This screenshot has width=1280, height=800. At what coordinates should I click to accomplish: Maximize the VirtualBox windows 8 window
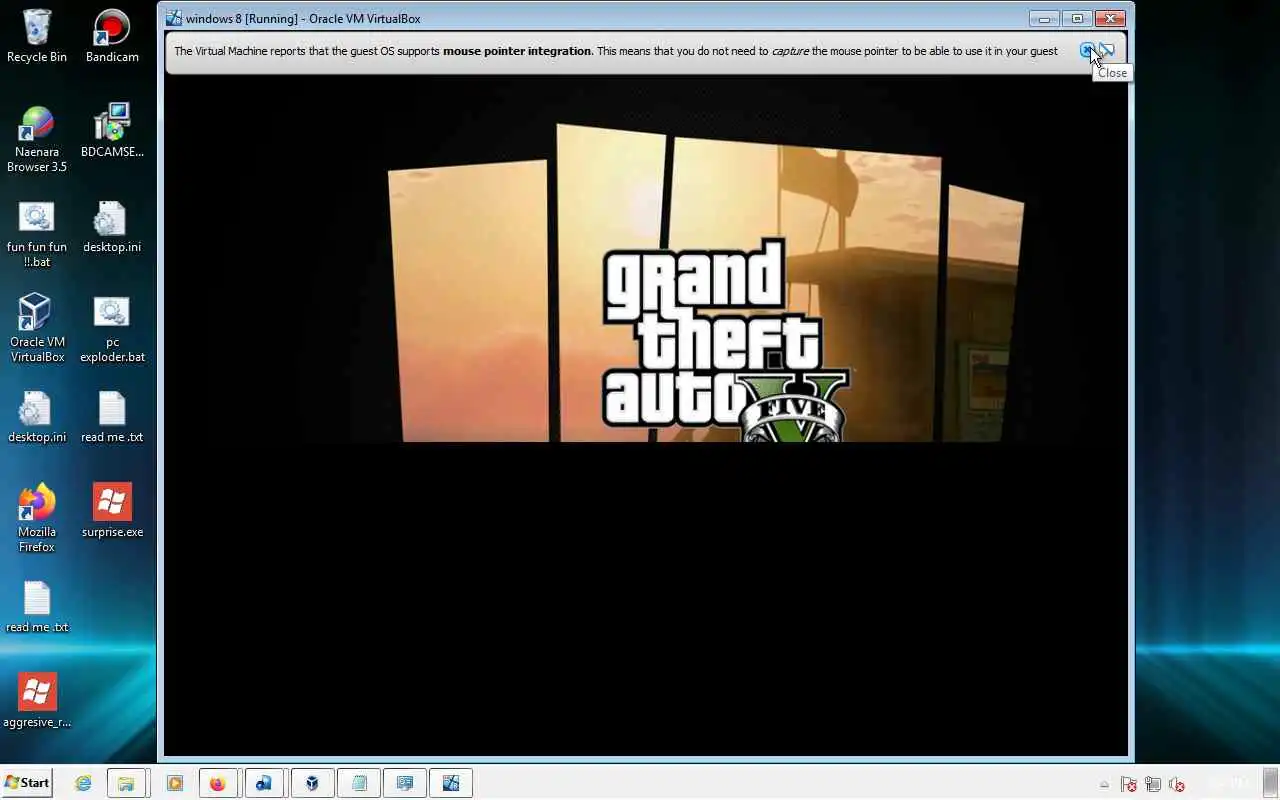(1077, 18)
